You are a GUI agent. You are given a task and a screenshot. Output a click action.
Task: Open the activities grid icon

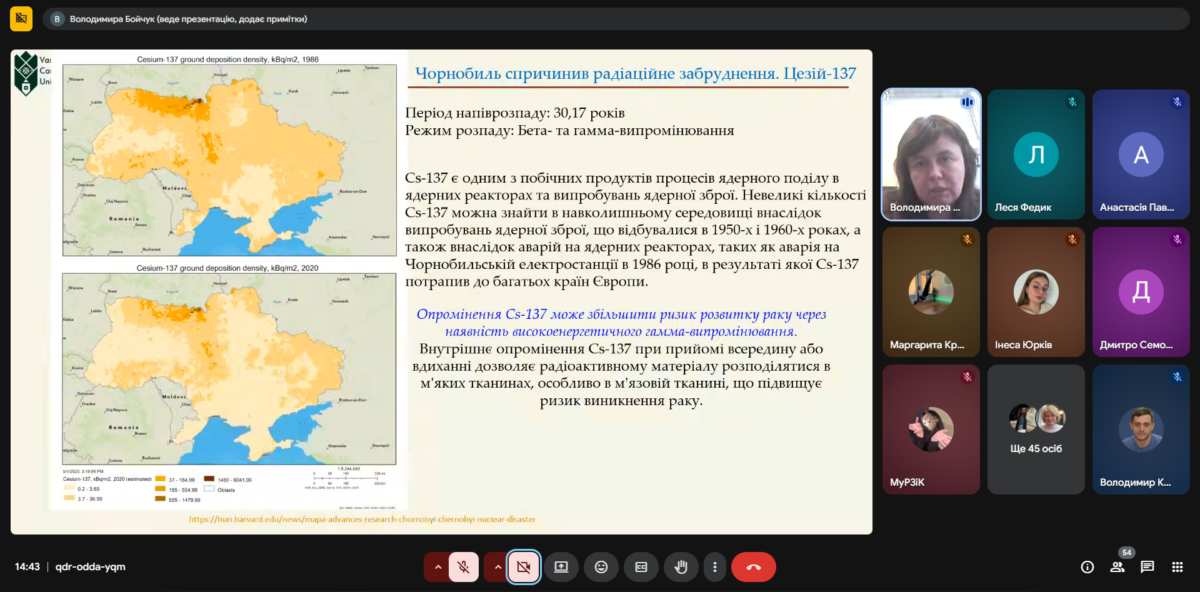[x=1177, y=567]
